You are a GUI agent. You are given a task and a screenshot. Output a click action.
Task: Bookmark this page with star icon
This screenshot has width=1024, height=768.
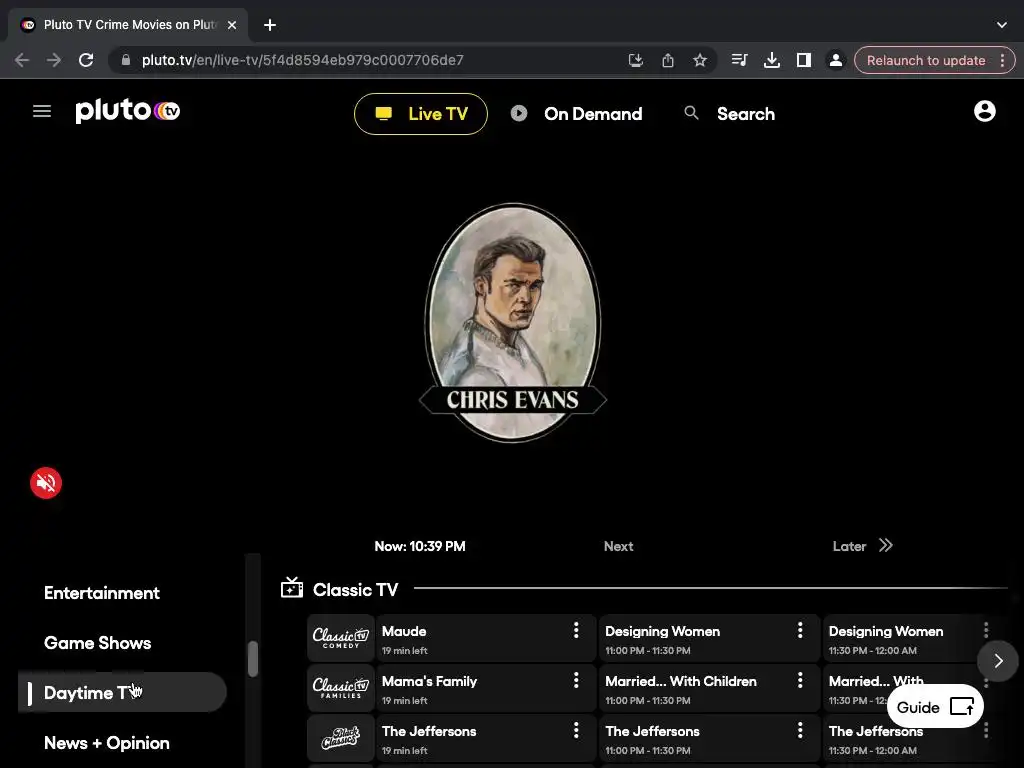699,60
